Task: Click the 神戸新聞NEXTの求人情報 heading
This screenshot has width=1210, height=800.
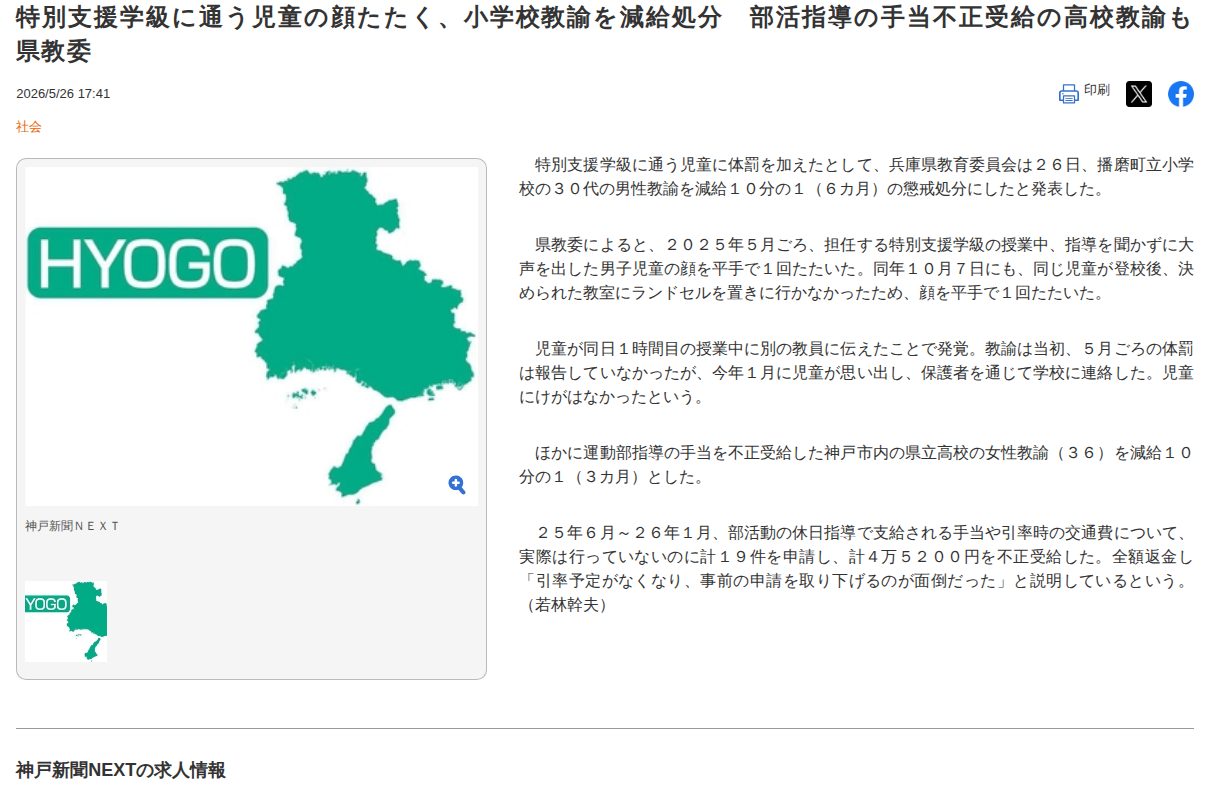Action: pyautogui.click(x=120, y=770)
